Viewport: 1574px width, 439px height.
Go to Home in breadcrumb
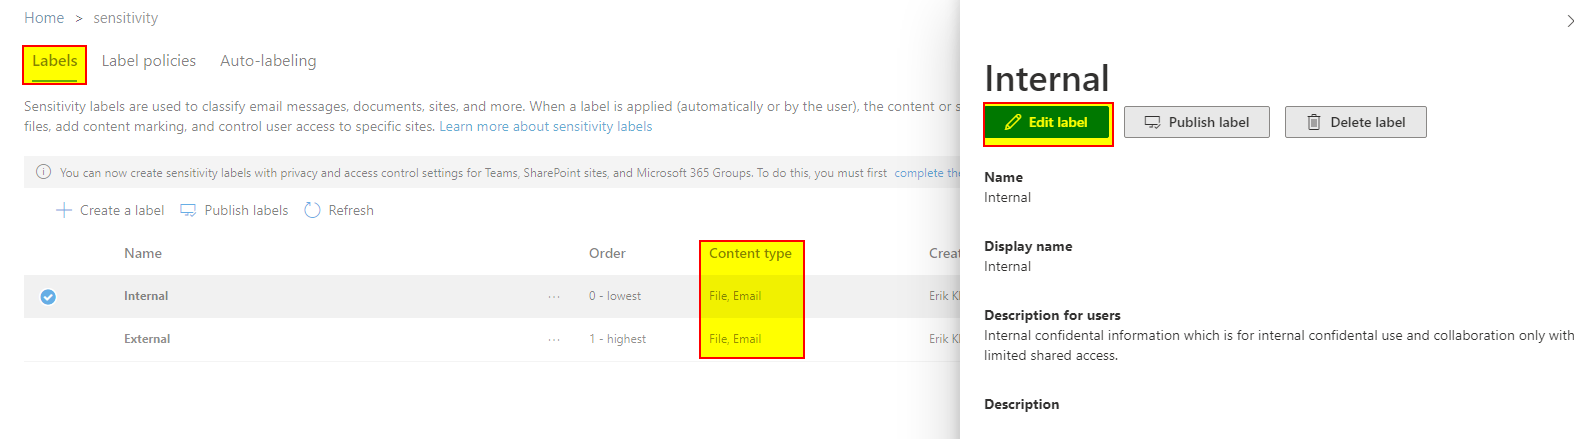click(44, 18)
